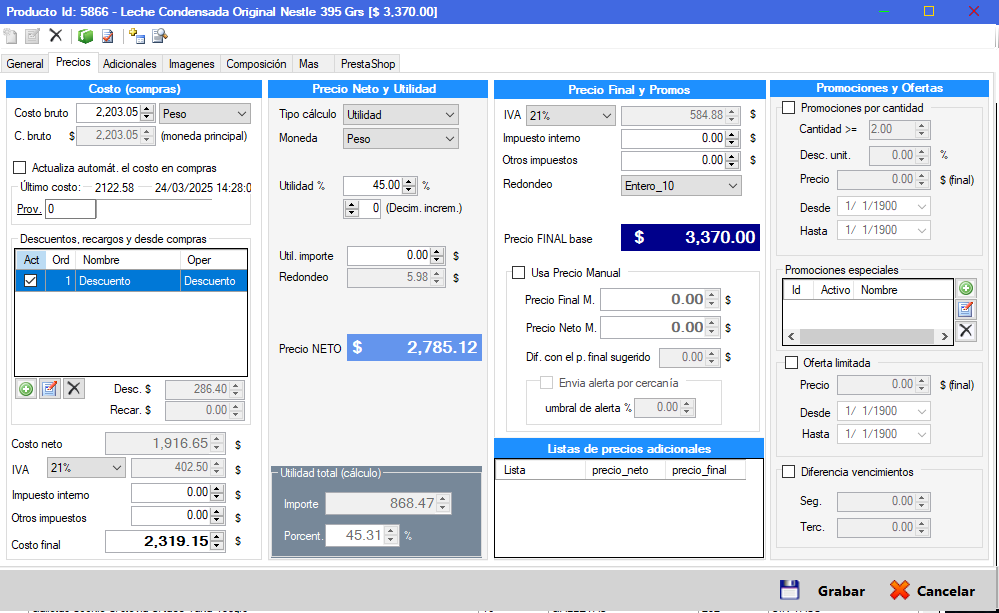Click the floppy disk Grabar icon
This screenshot has height=613, width=999.
click(789, 590)
